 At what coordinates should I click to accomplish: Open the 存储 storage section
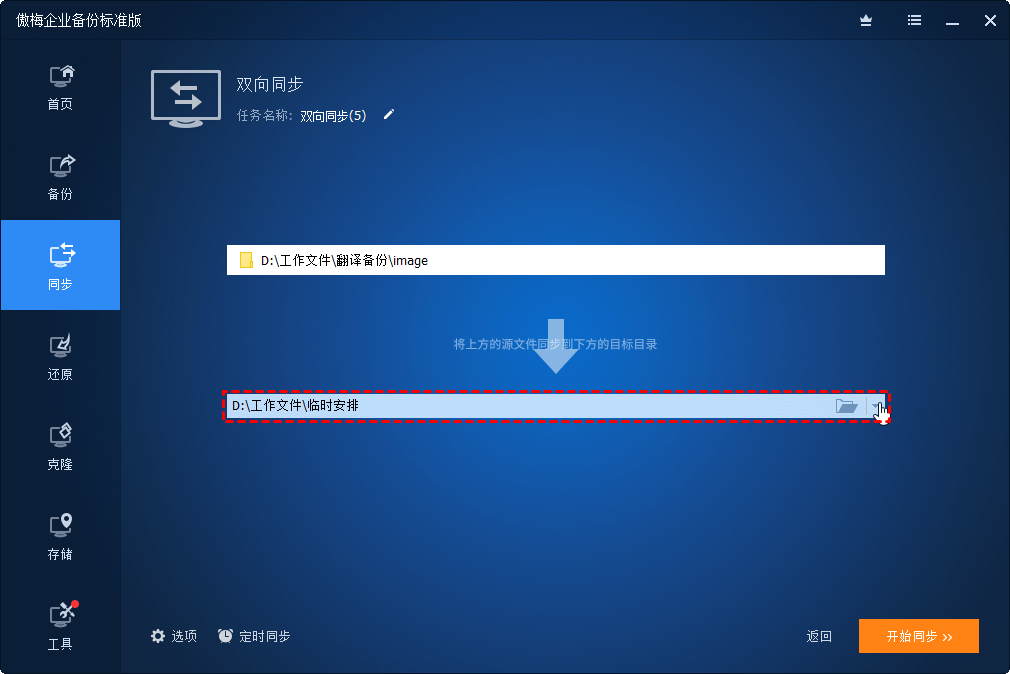pos(61,537)
